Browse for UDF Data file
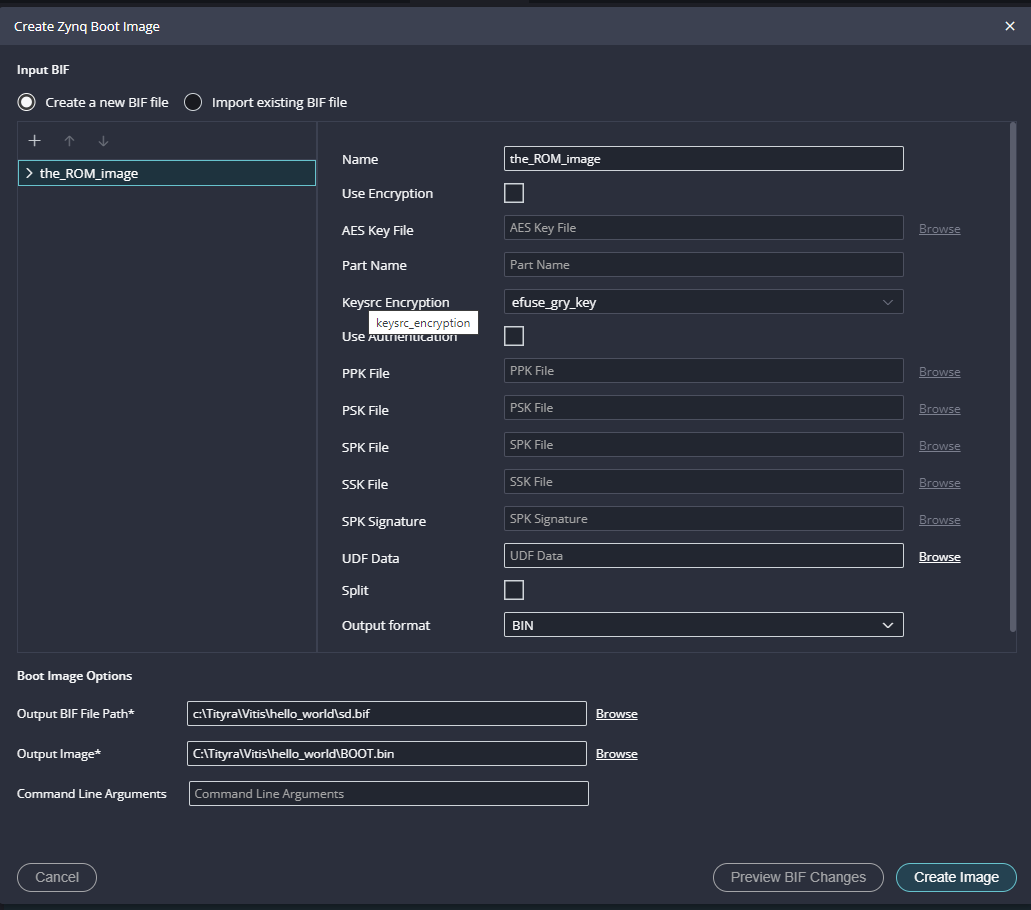 point(939,557)
